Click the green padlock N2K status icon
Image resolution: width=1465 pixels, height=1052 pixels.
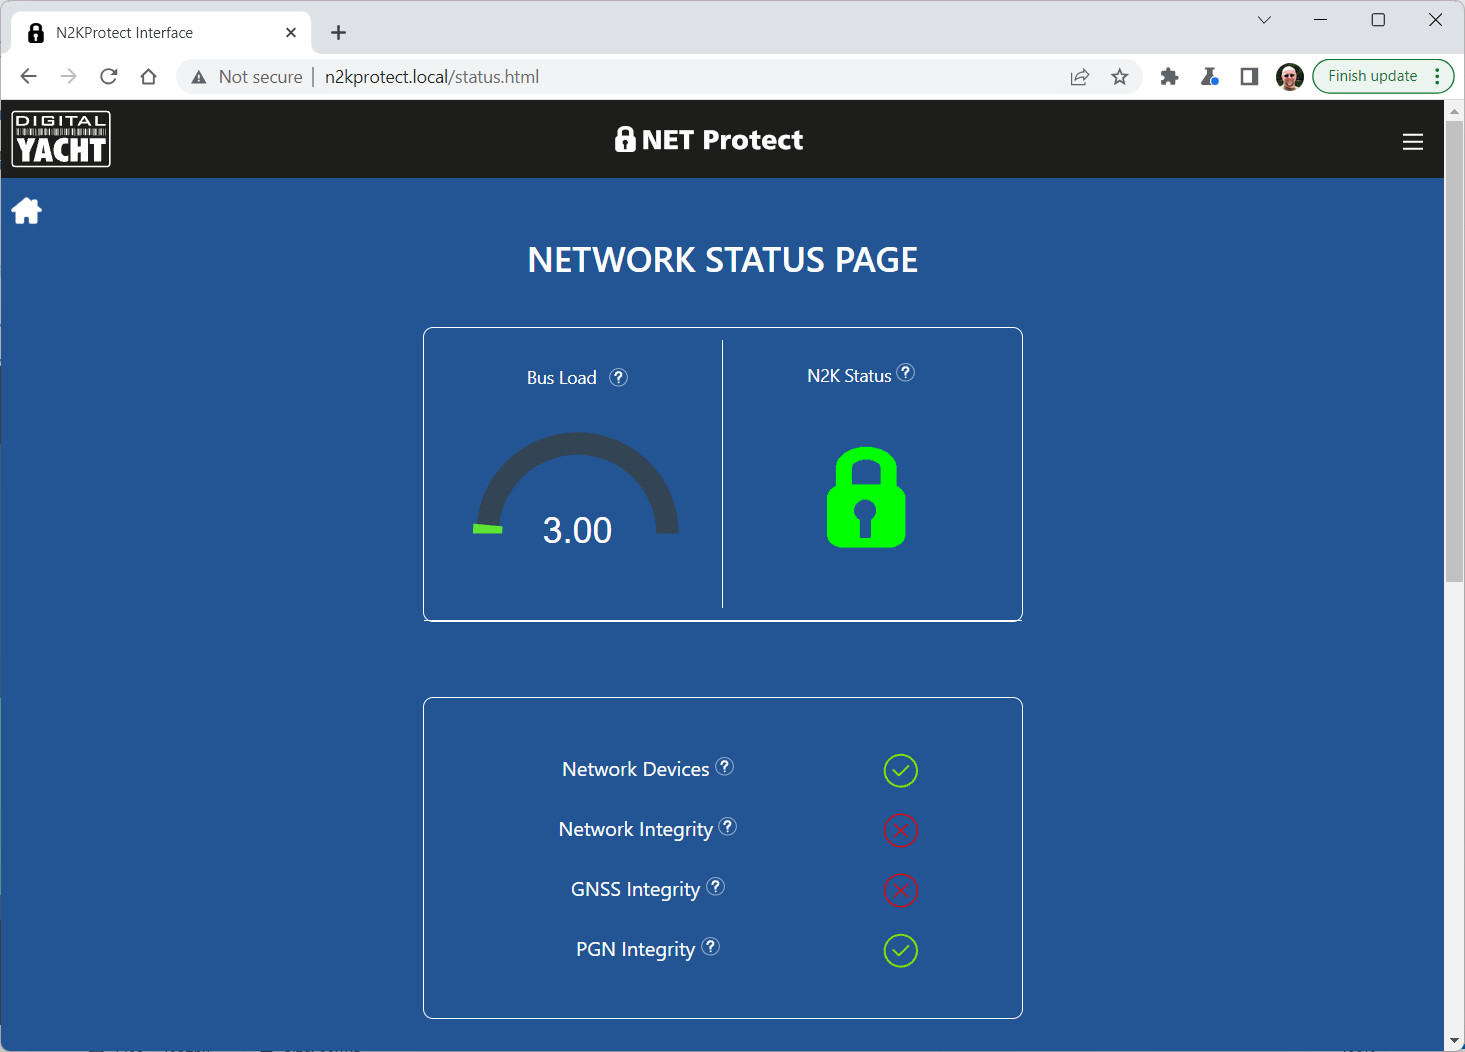tap(866, 498)
